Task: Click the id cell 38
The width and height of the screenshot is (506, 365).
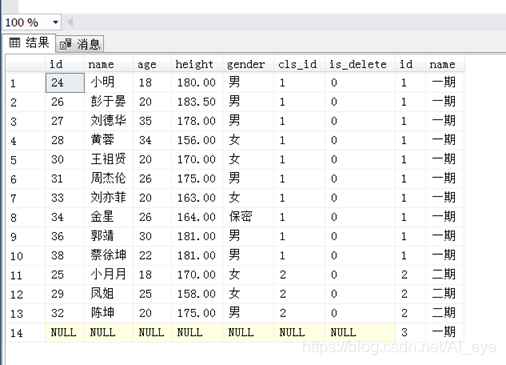Action: pos(65,255)
